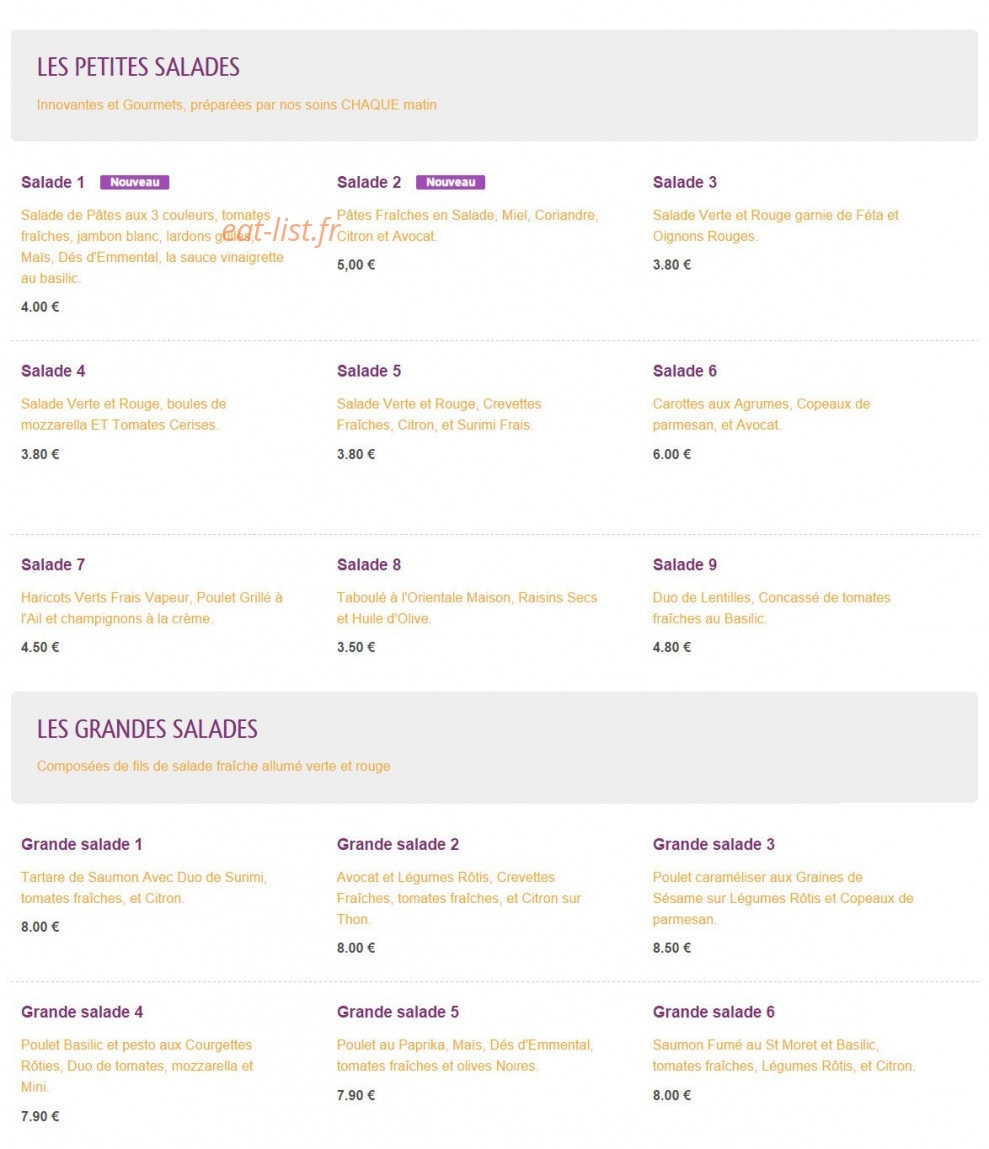The width and height of the screenshot is (989, 1149).
Task: Select the Grande salade 6 title
Action: click(x=714, y=1012)
